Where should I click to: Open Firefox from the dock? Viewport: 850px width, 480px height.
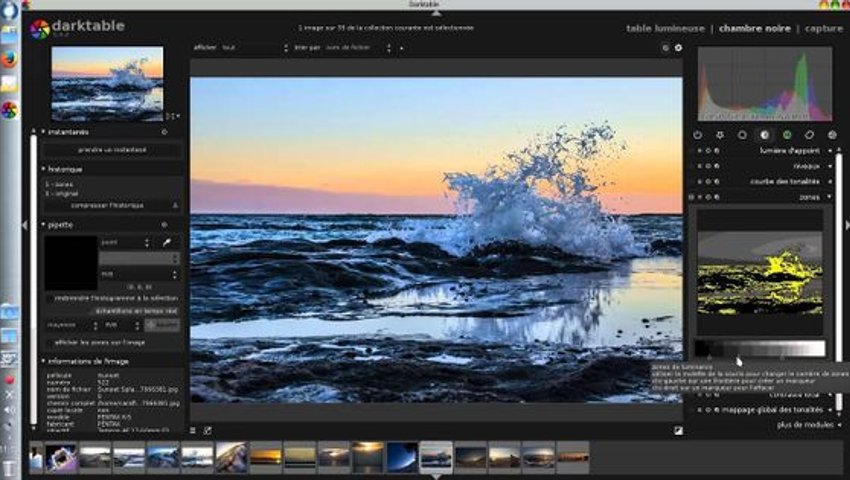point(9,59)
